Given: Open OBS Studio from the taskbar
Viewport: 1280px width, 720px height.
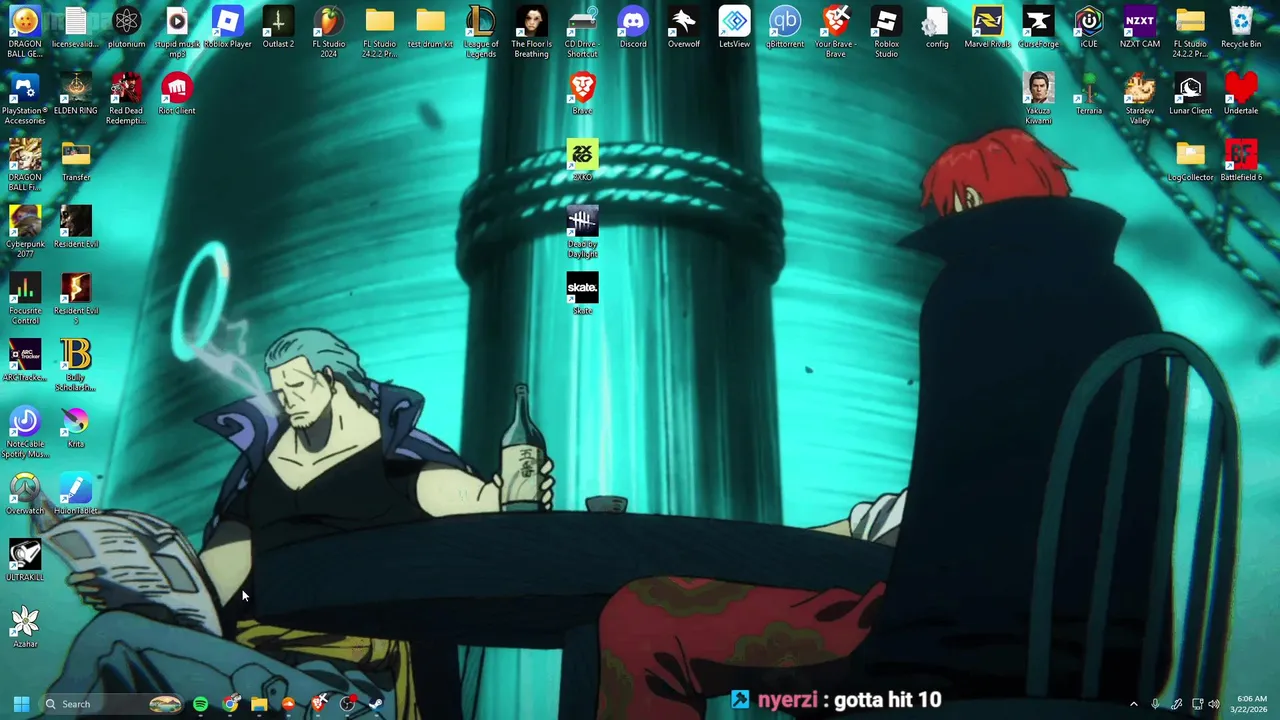Looking at the screenshot, I should tap(347, 704).
